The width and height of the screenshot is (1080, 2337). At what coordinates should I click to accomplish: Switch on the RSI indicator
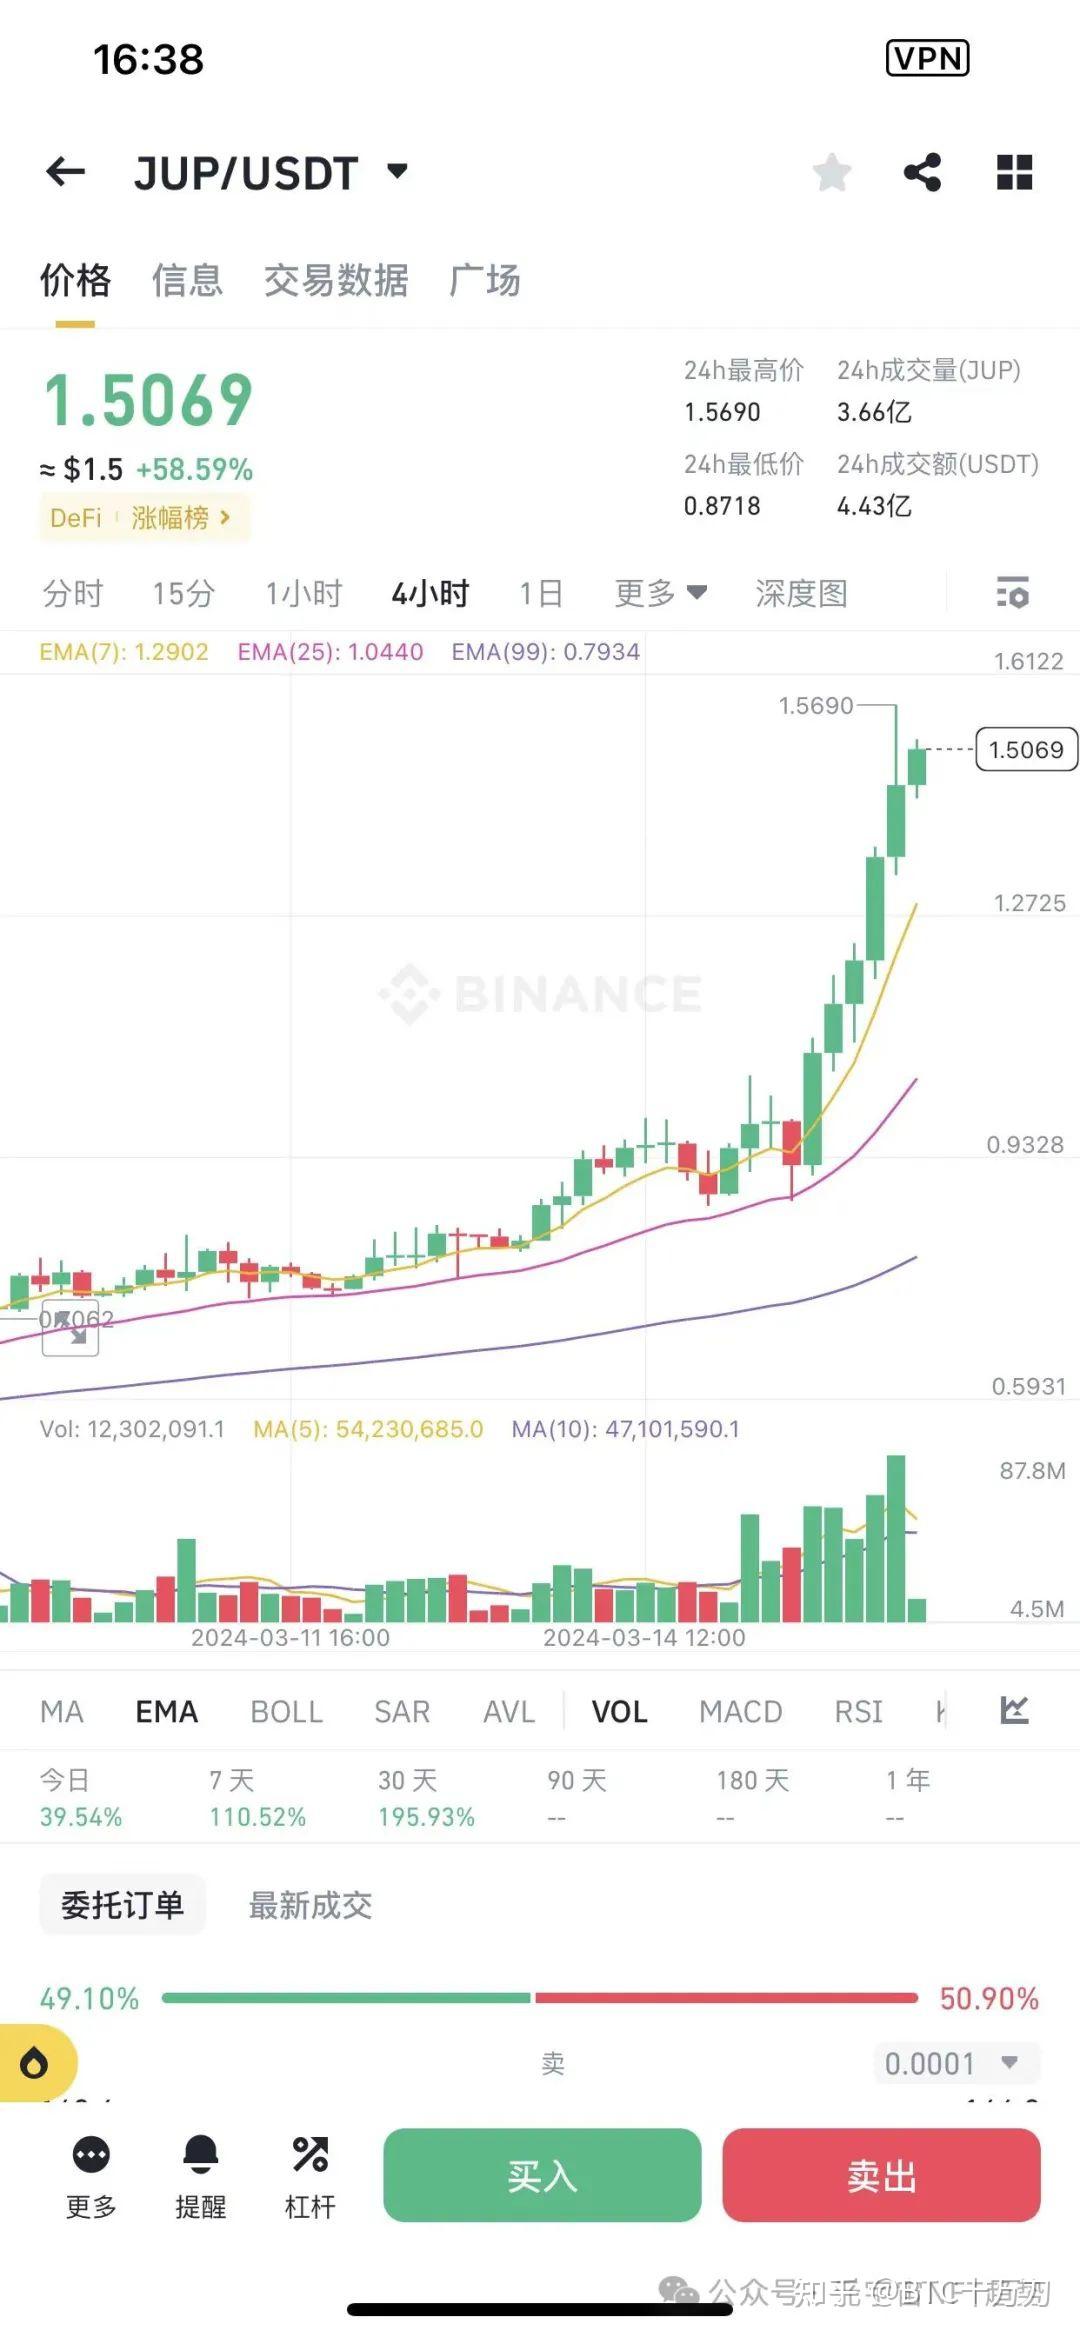[858, 1711]
